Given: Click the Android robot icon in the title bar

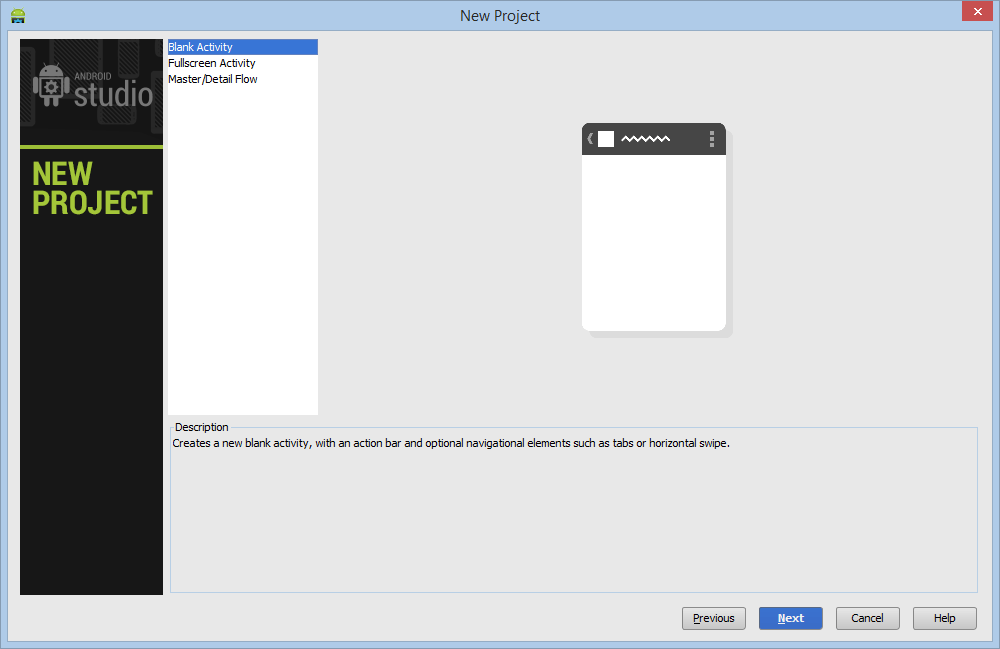Looking at the screenshot, I should click(x=17, y=15).
